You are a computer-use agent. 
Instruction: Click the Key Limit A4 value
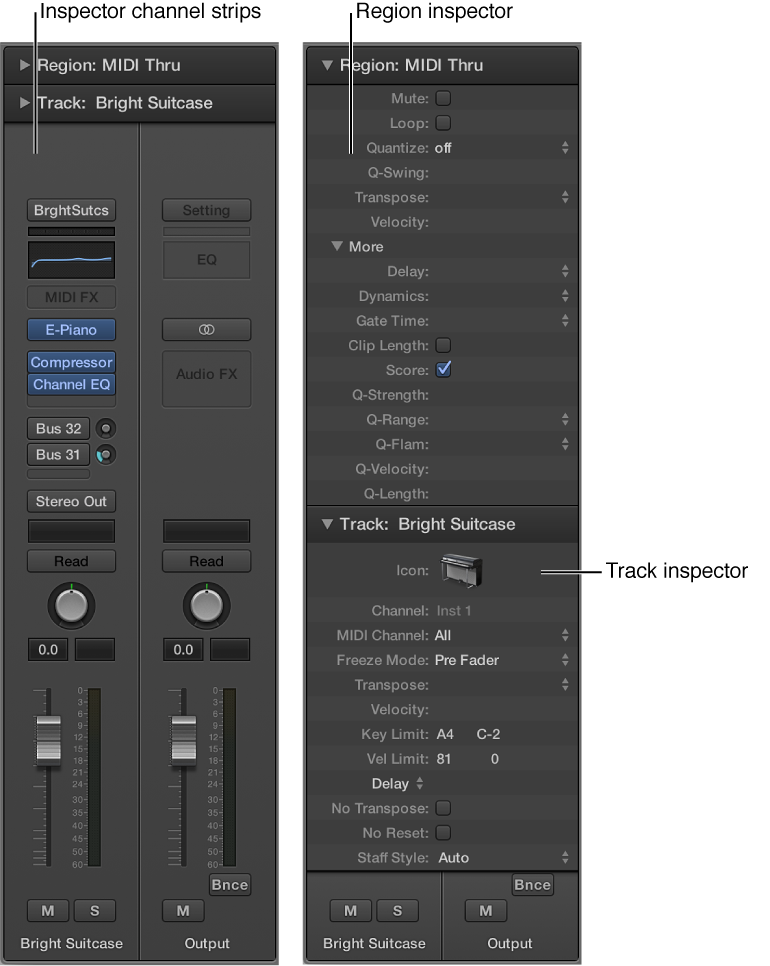(445, 734)
